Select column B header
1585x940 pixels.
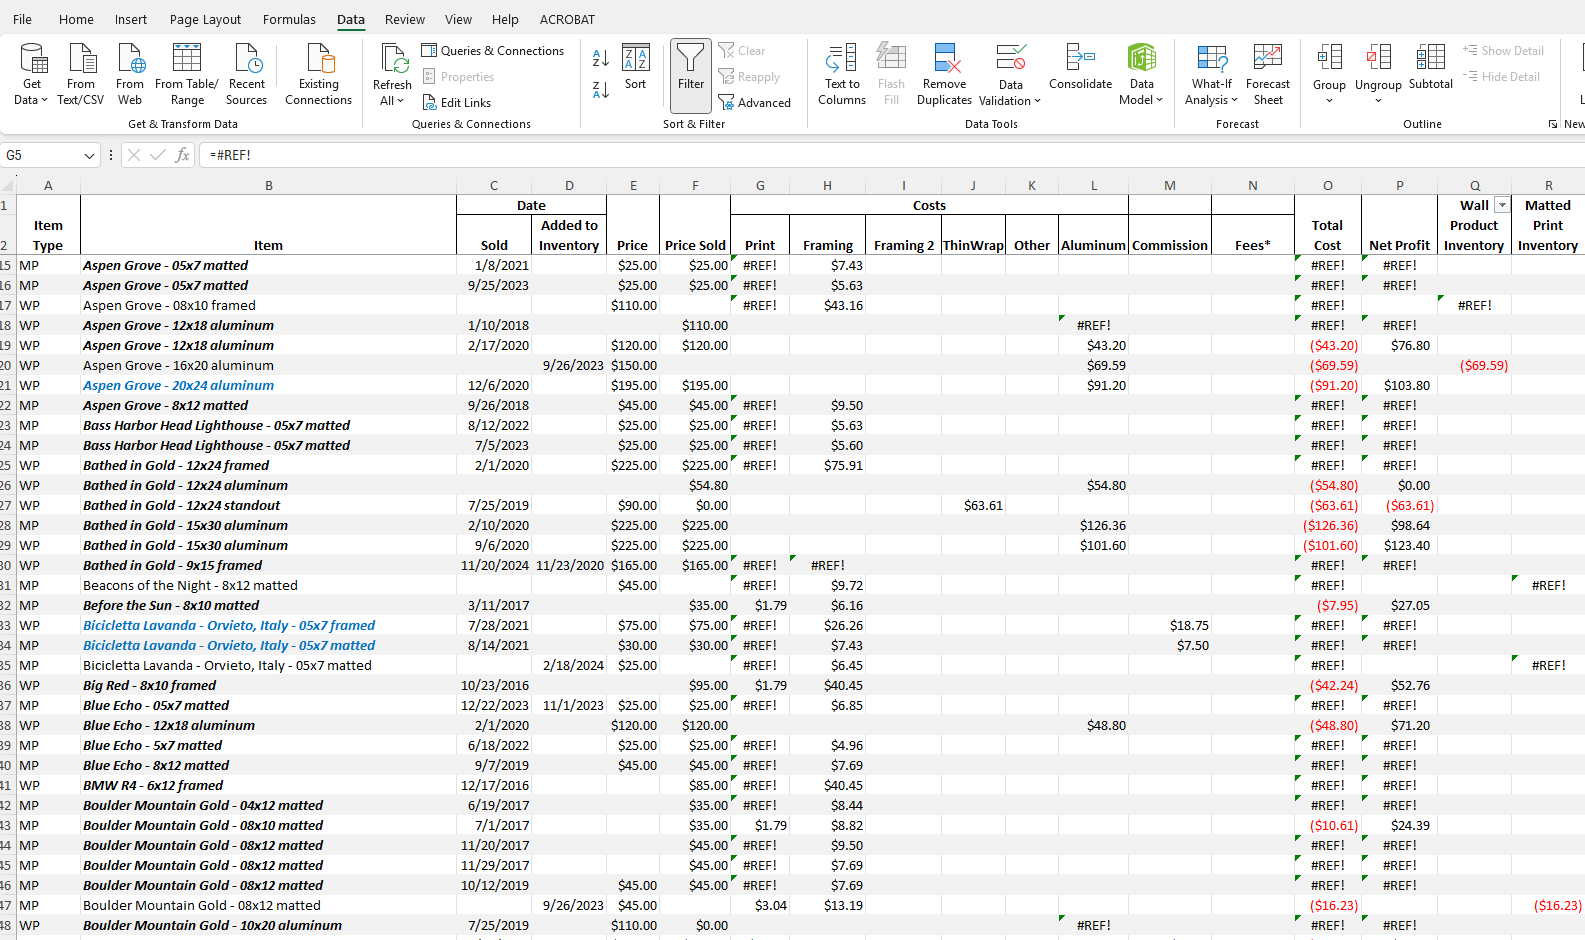[268, 185]
